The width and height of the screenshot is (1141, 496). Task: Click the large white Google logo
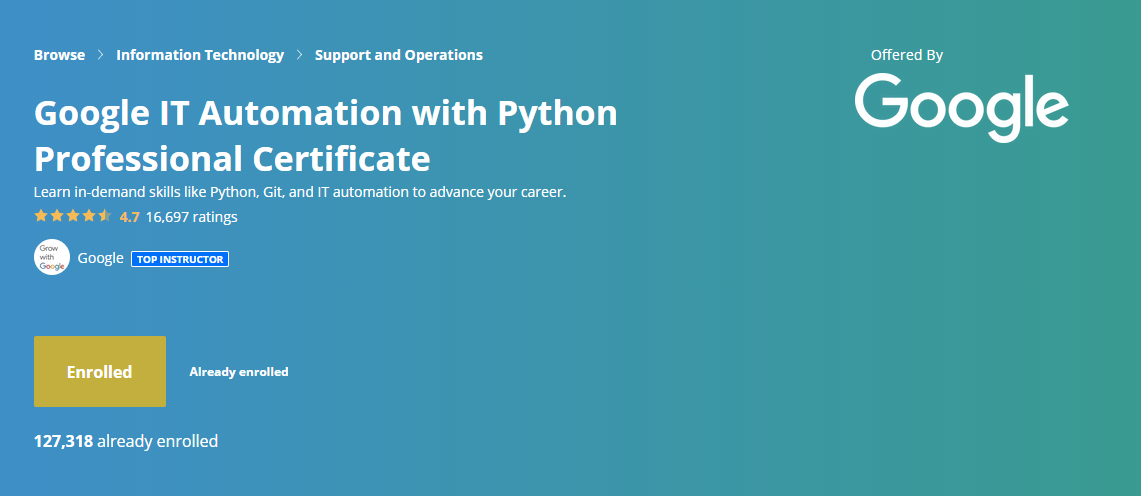pos(961,108)
